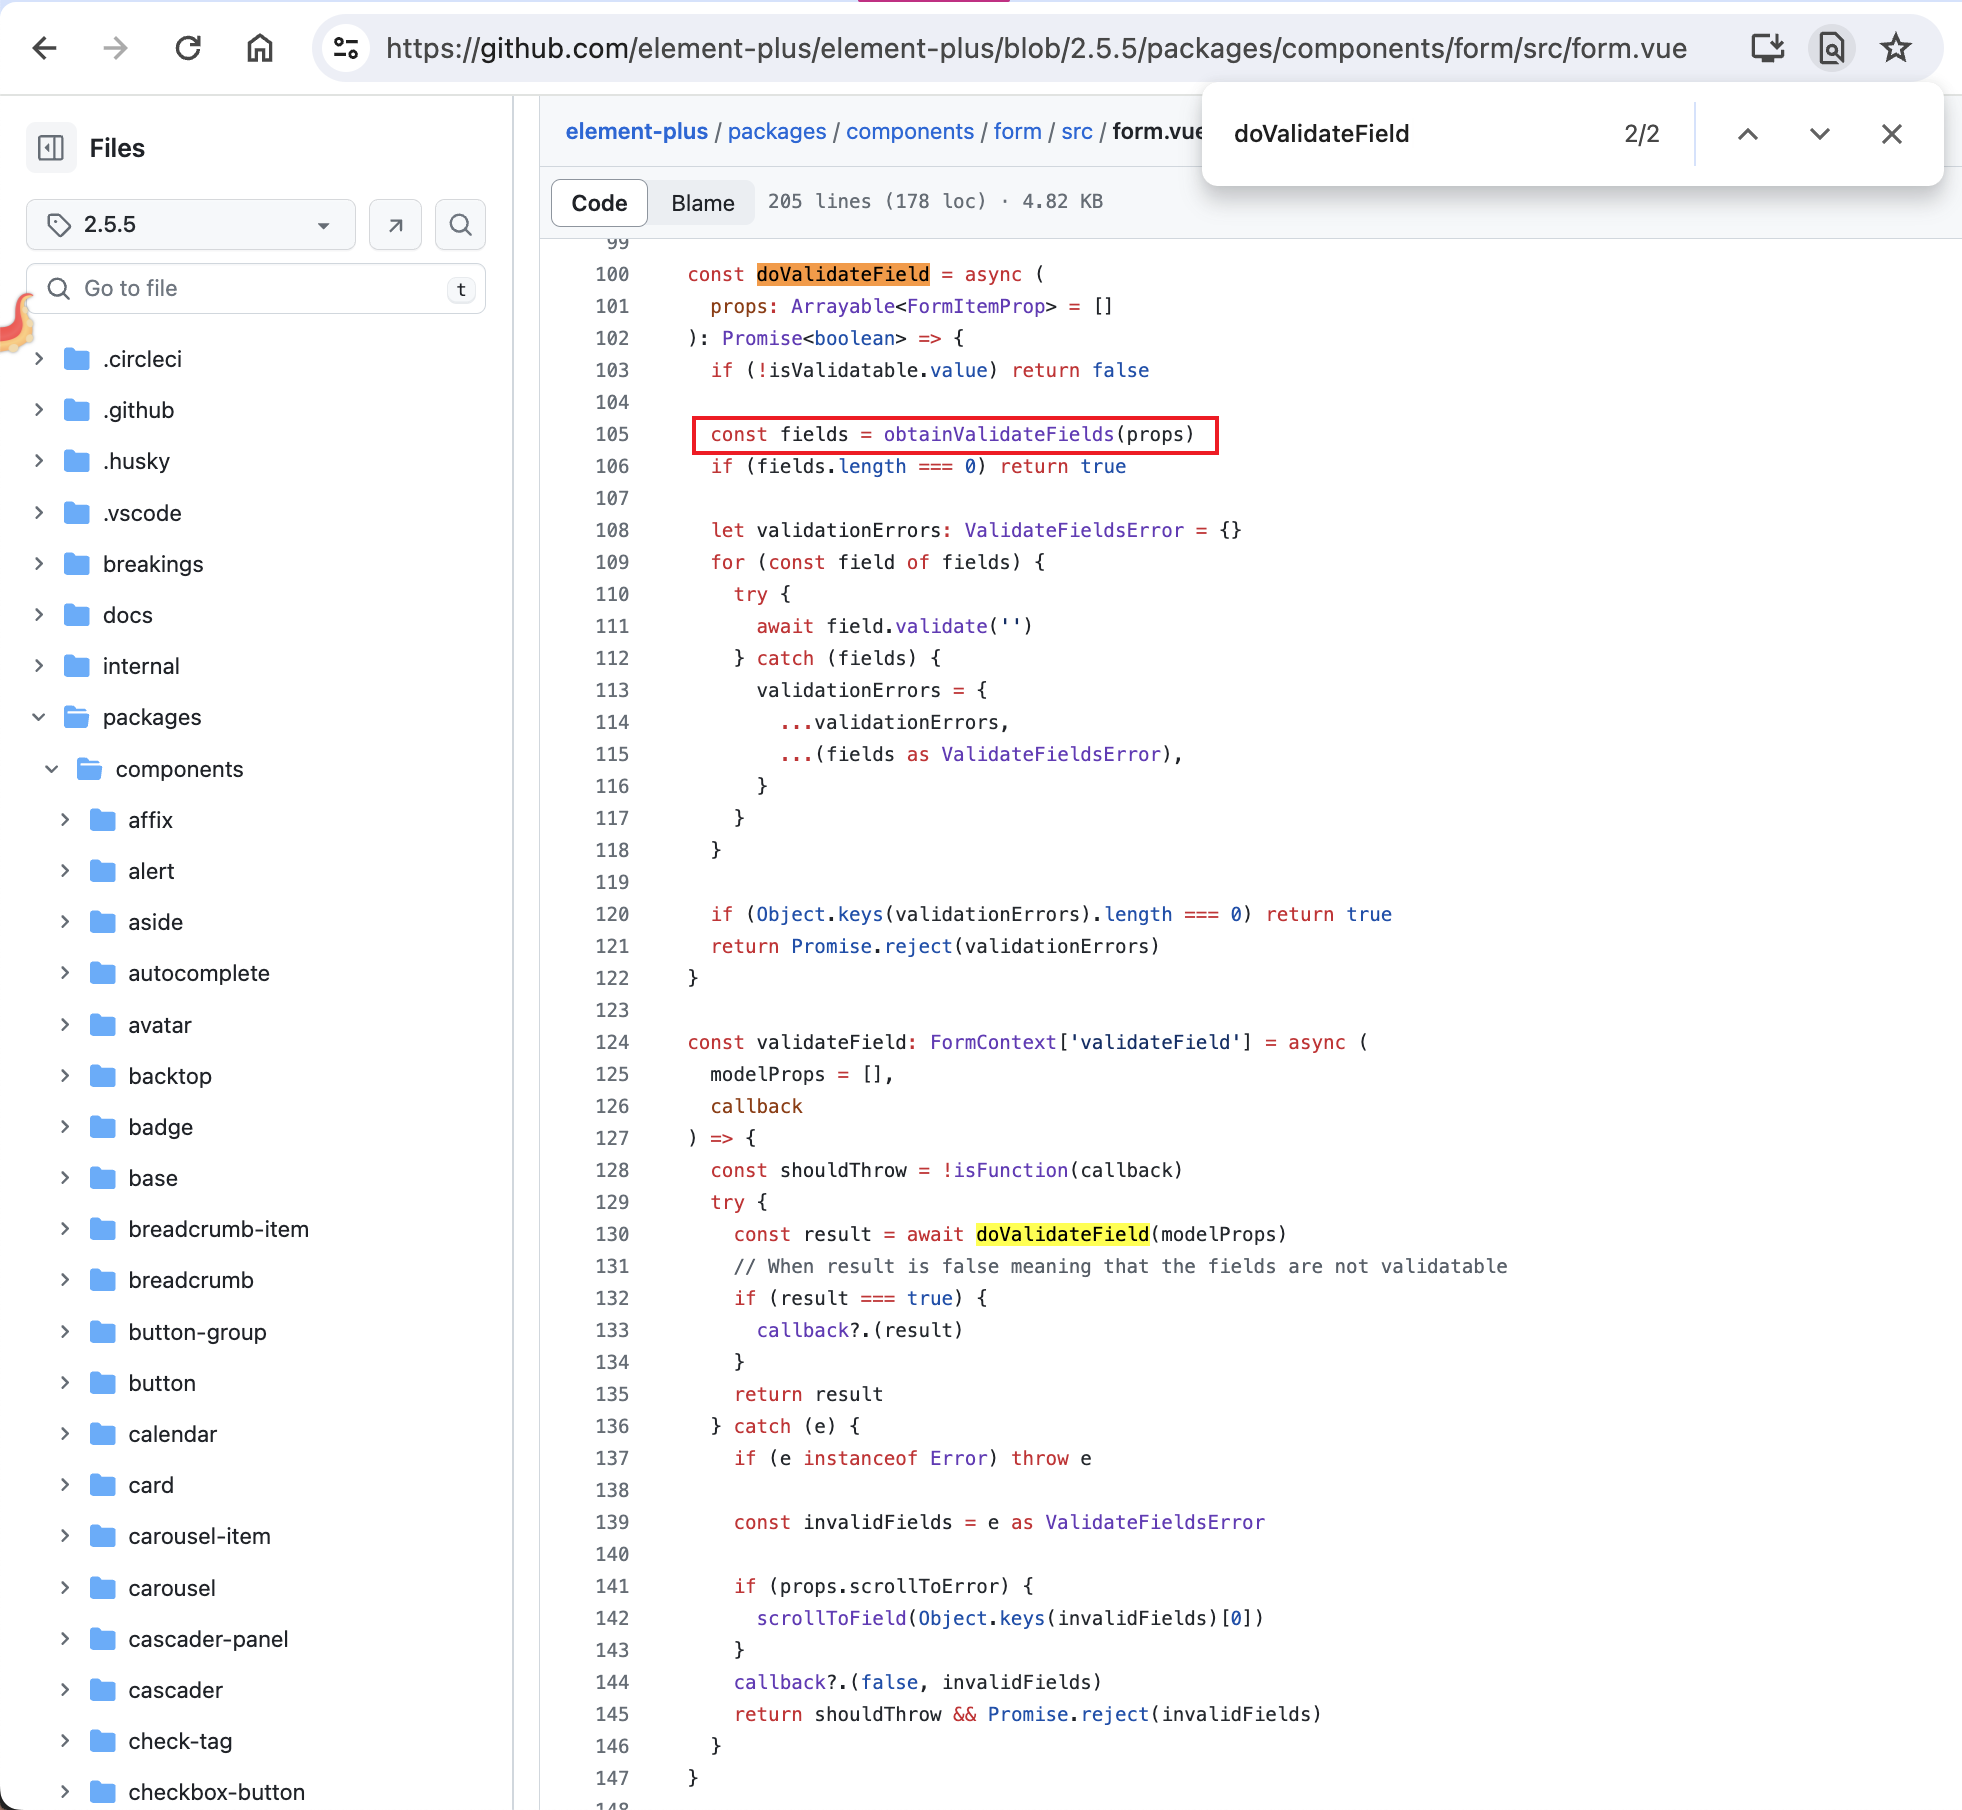Click the search files magnifier icon
The image size is (1962, 1810).
[460, 225]
